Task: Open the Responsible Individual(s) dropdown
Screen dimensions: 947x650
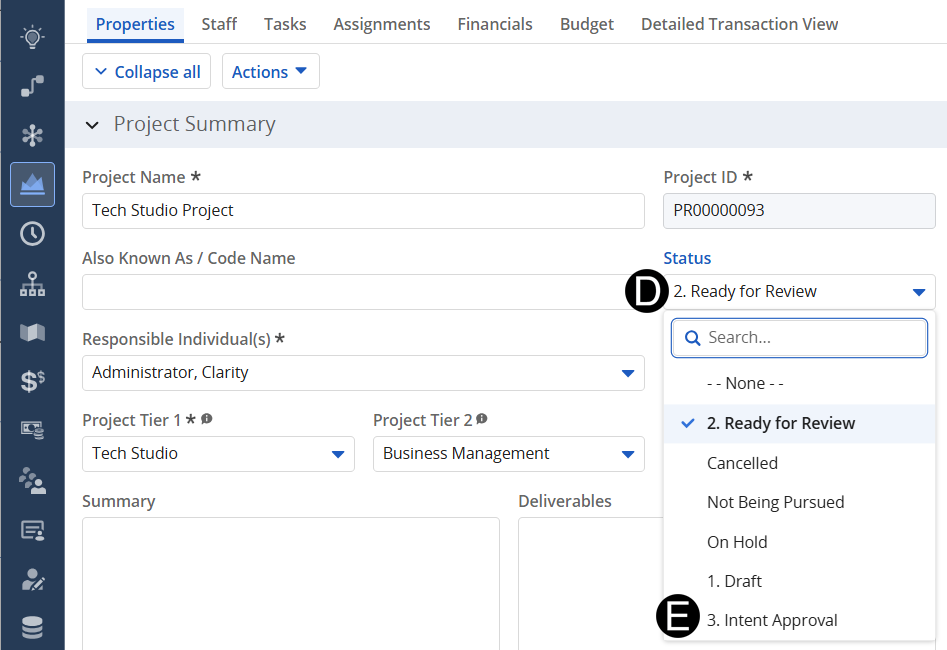Action: 627,374
